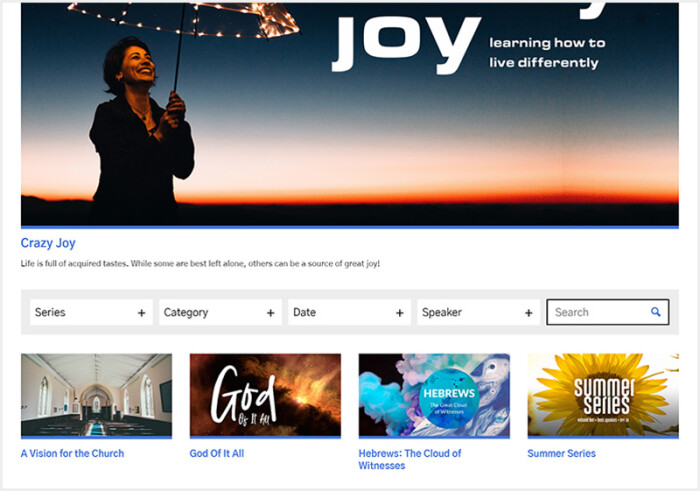Click the plus icon in Category filter
This screenshot has width=700, height=491.
(271, 313)
